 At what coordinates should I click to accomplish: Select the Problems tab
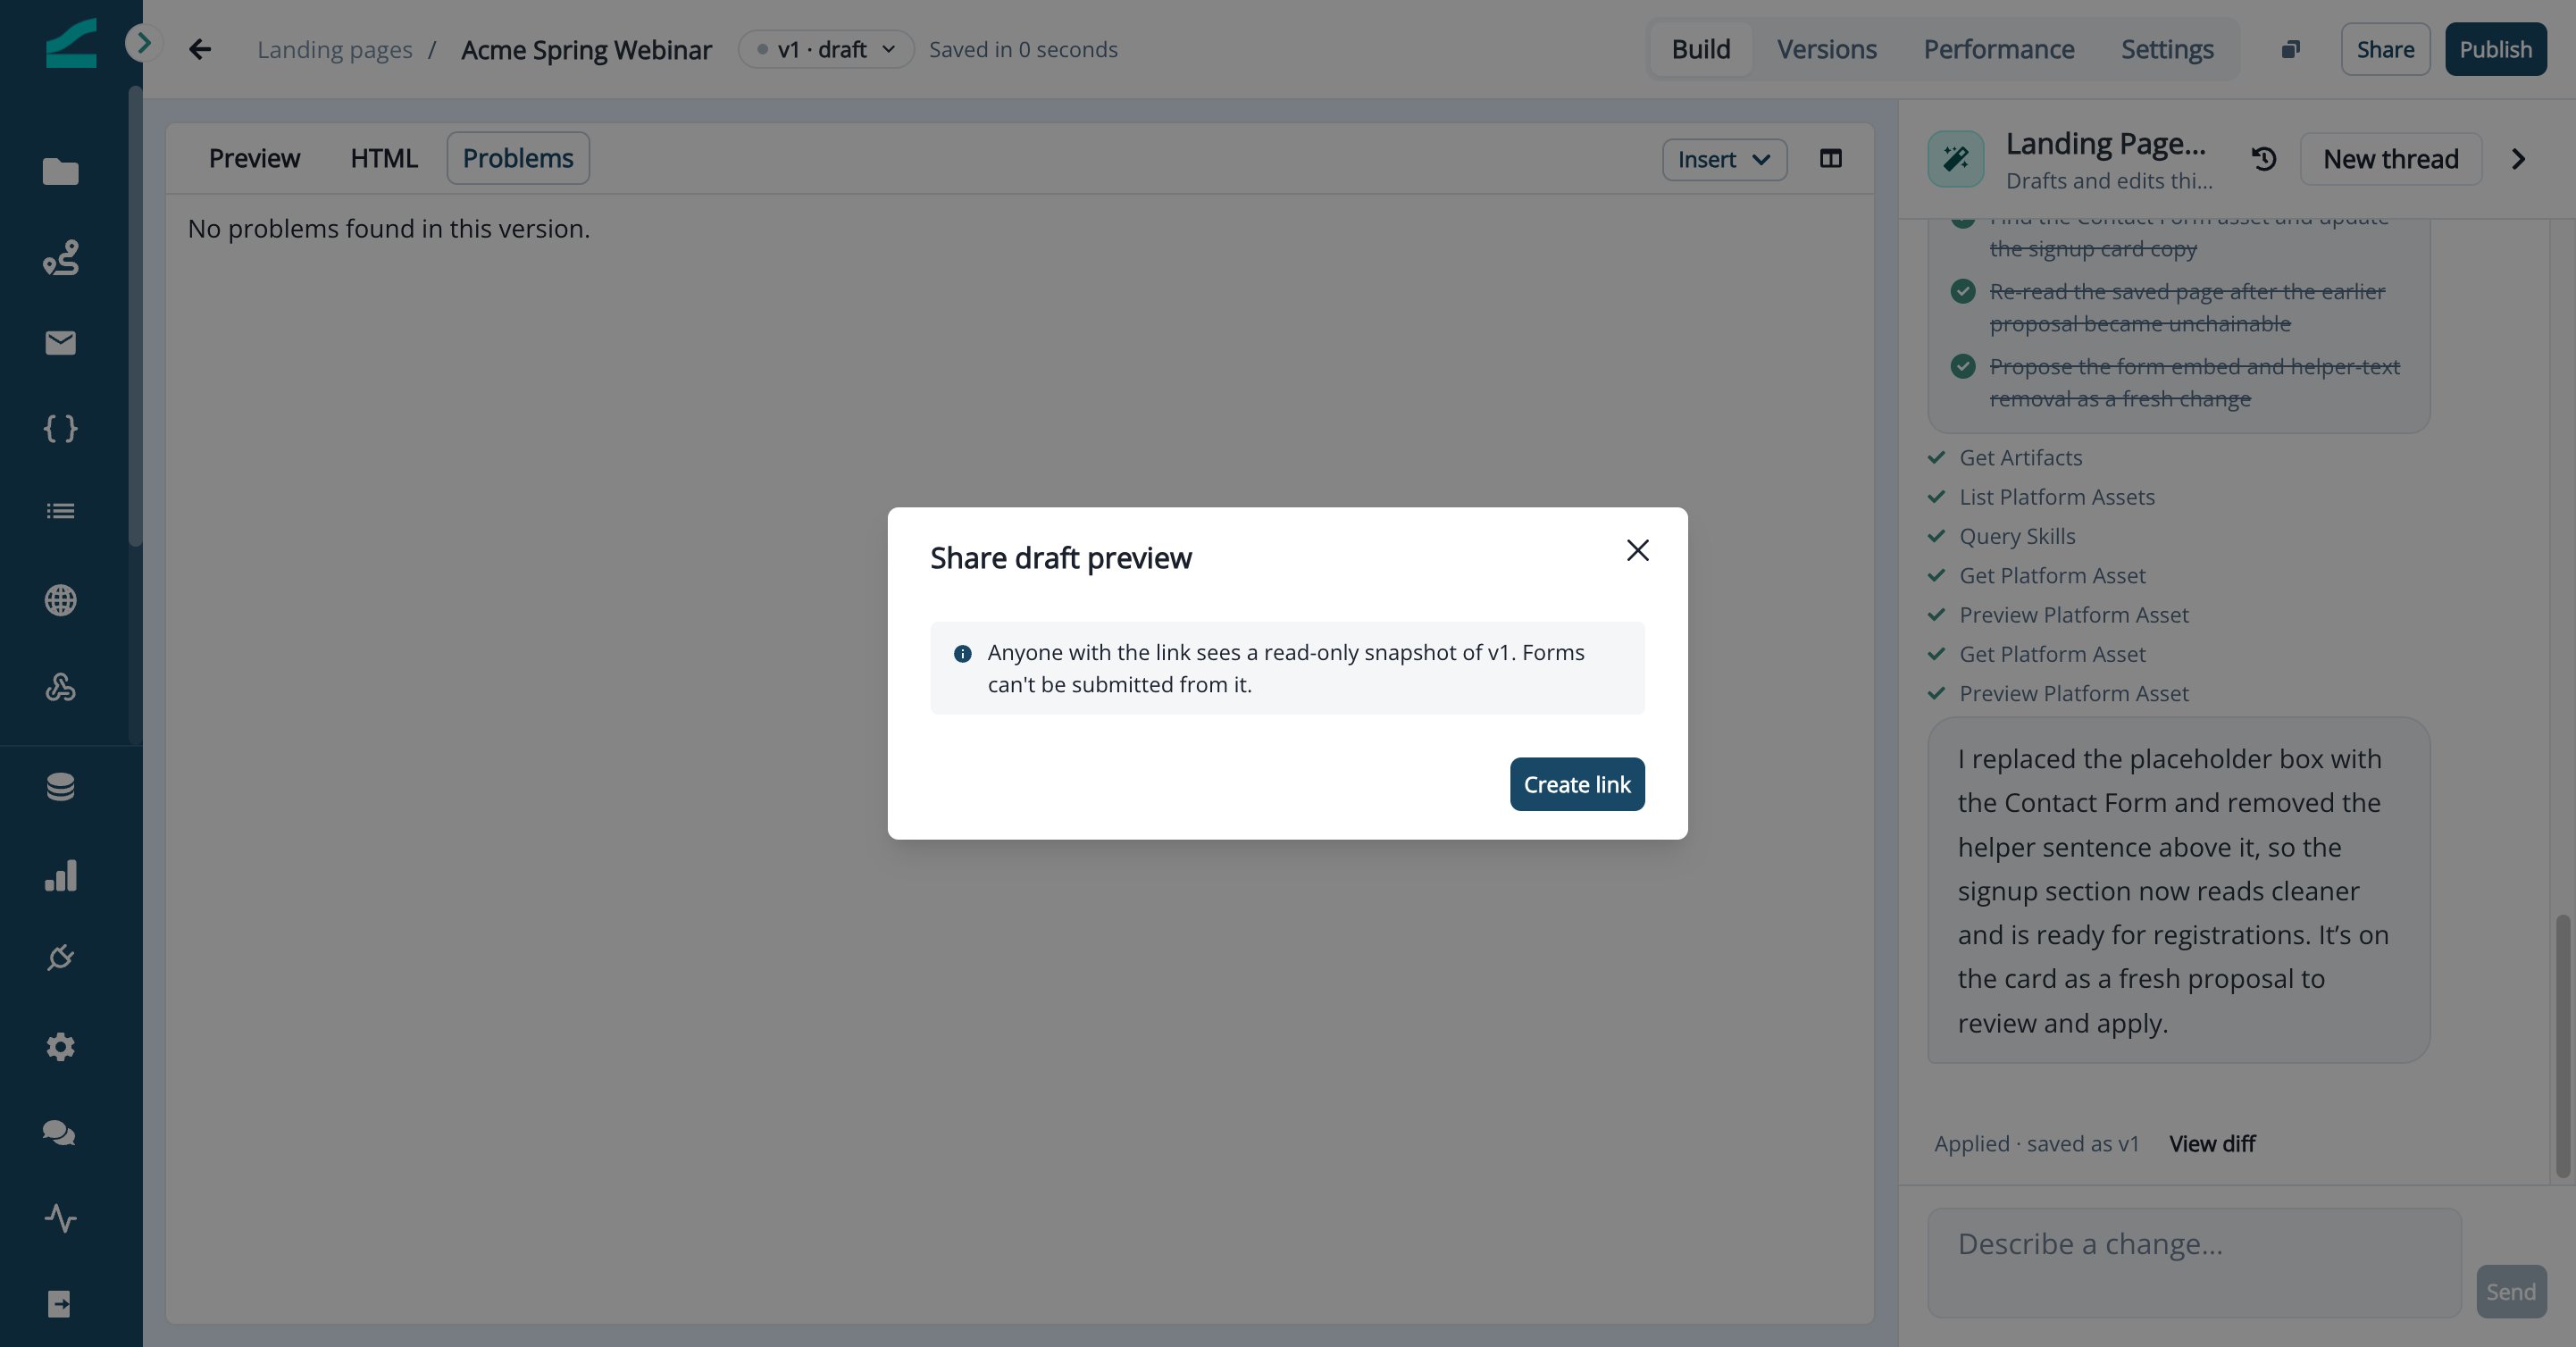pos(518,158)
